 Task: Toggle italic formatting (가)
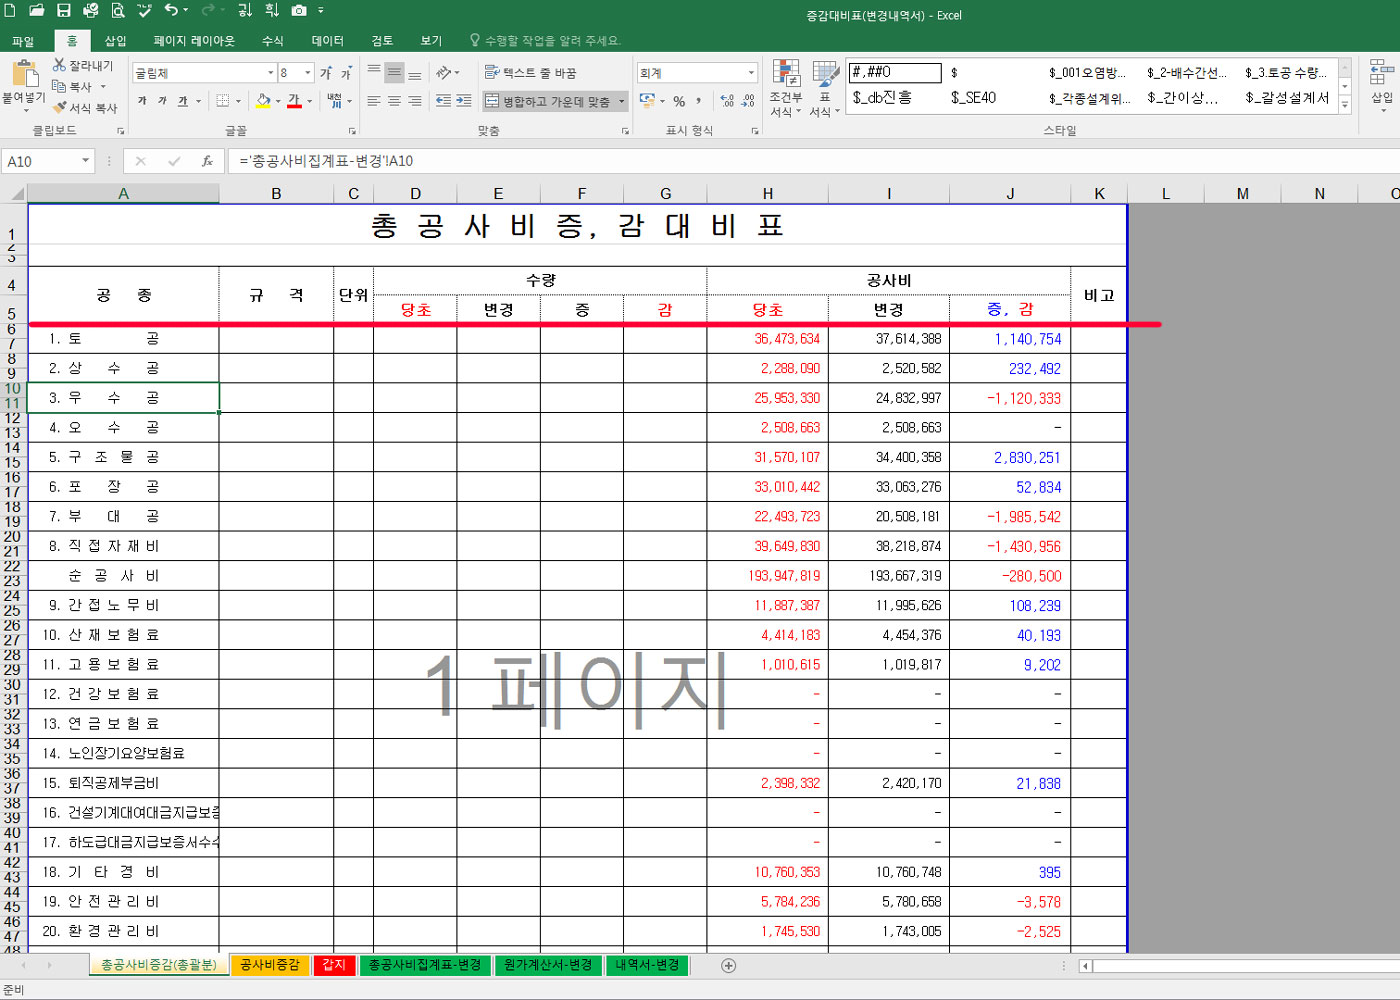click(162, 101)
